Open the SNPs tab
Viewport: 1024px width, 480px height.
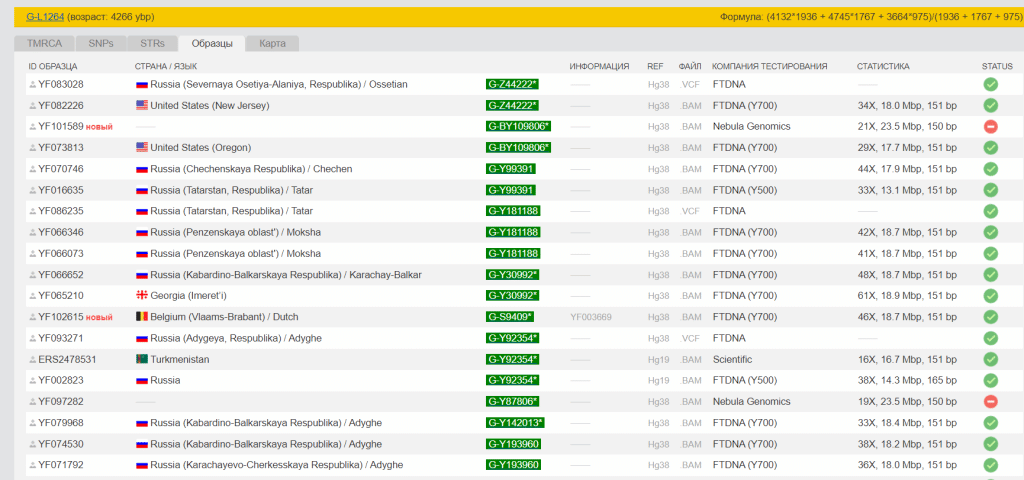101,43
